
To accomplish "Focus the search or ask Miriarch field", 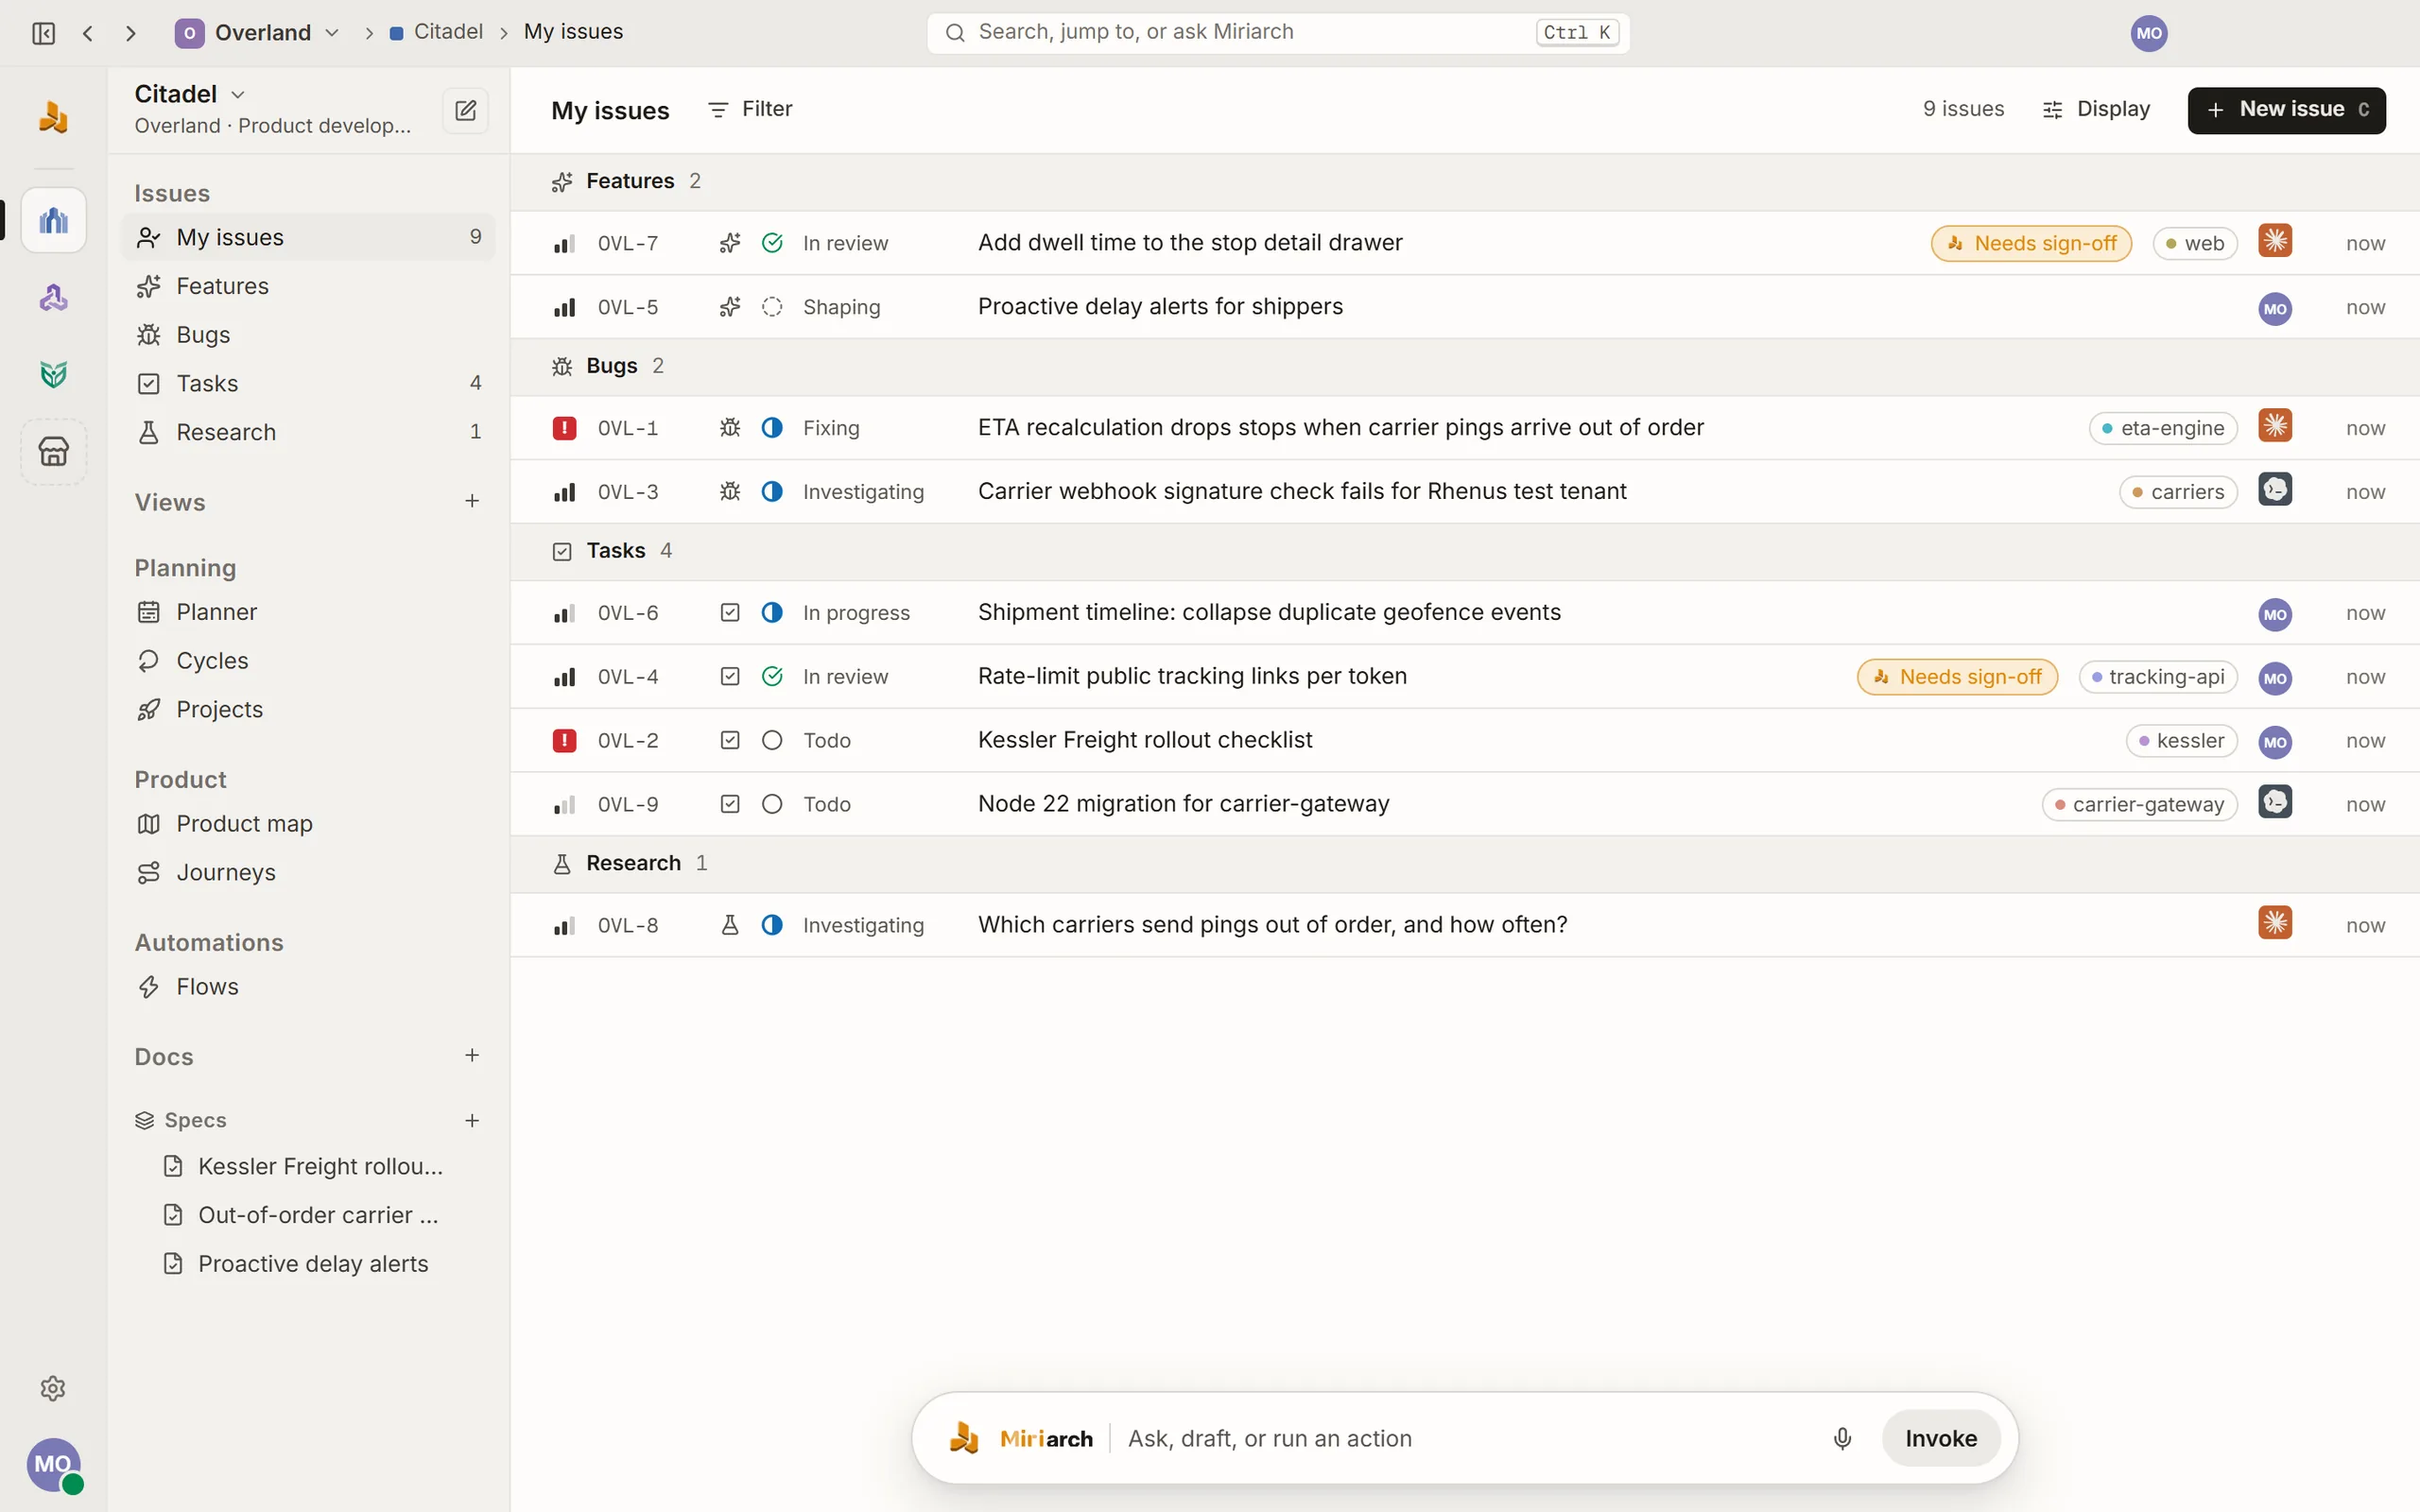I will pyautogui.click(x=1278, y=33).
